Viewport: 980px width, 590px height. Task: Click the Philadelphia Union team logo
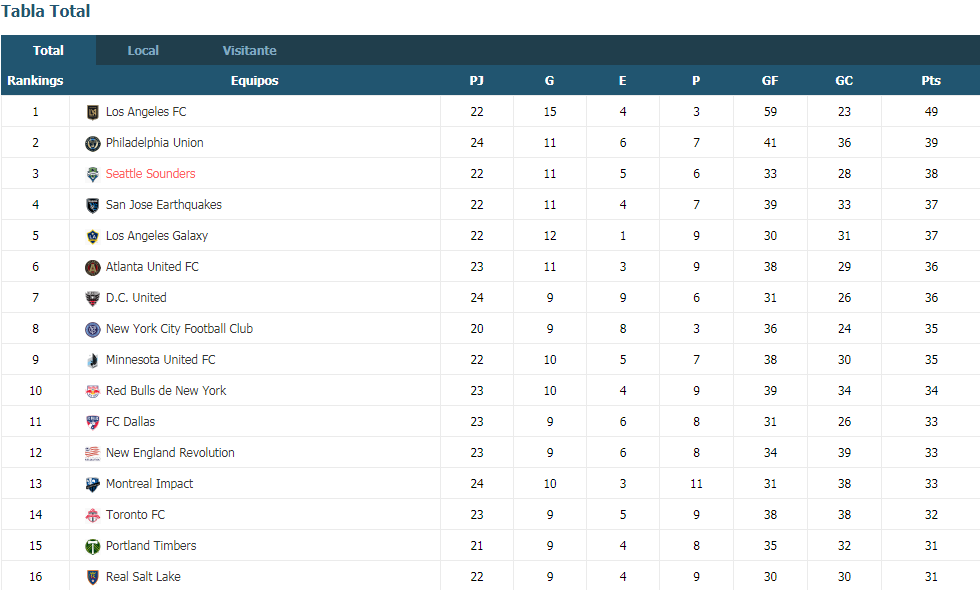pyautogui.click(x=92, y=144)
